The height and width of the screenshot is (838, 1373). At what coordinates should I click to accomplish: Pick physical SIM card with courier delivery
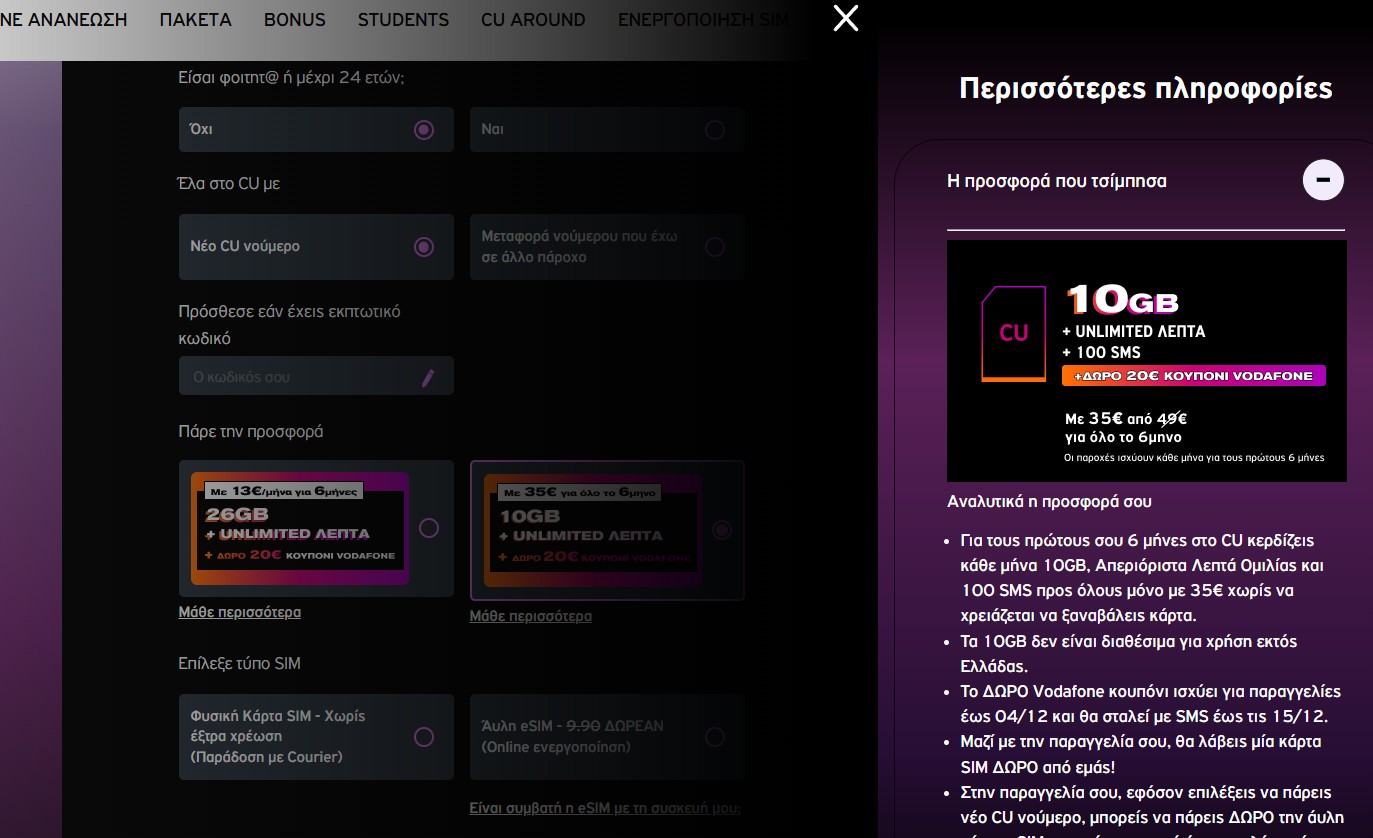point(423,737)
